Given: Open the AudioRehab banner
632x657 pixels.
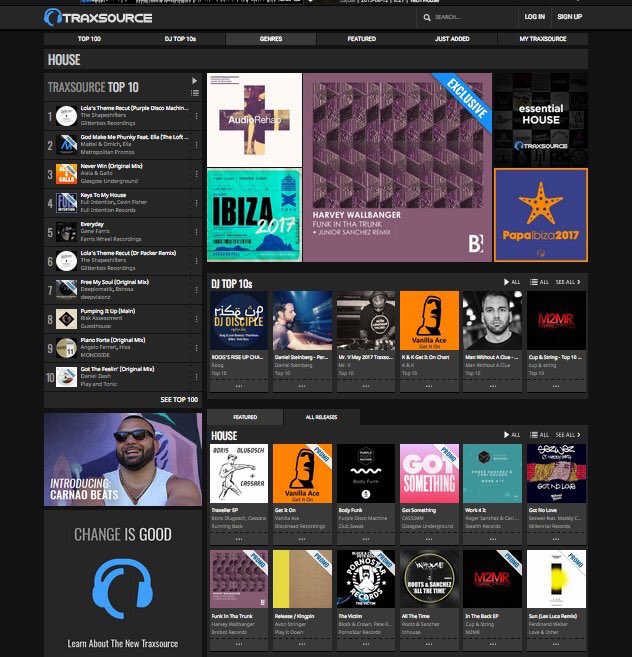Looking at the screenshot, I should point(254,120).
